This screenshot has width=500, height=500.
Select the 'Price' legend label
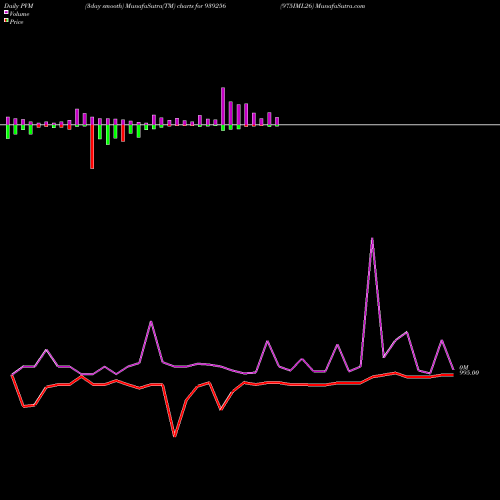click(x=16, y=22)
